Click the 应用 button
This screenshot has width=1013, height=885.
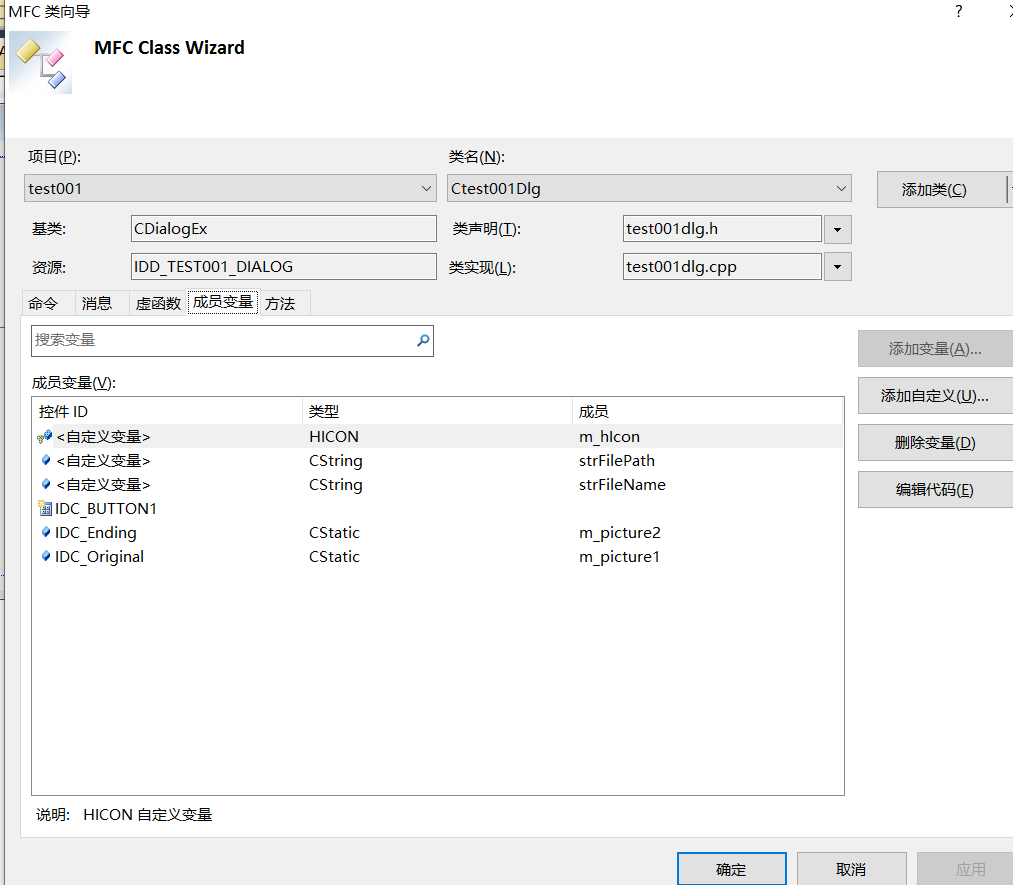pyautogui.click(x=965, y=869)
